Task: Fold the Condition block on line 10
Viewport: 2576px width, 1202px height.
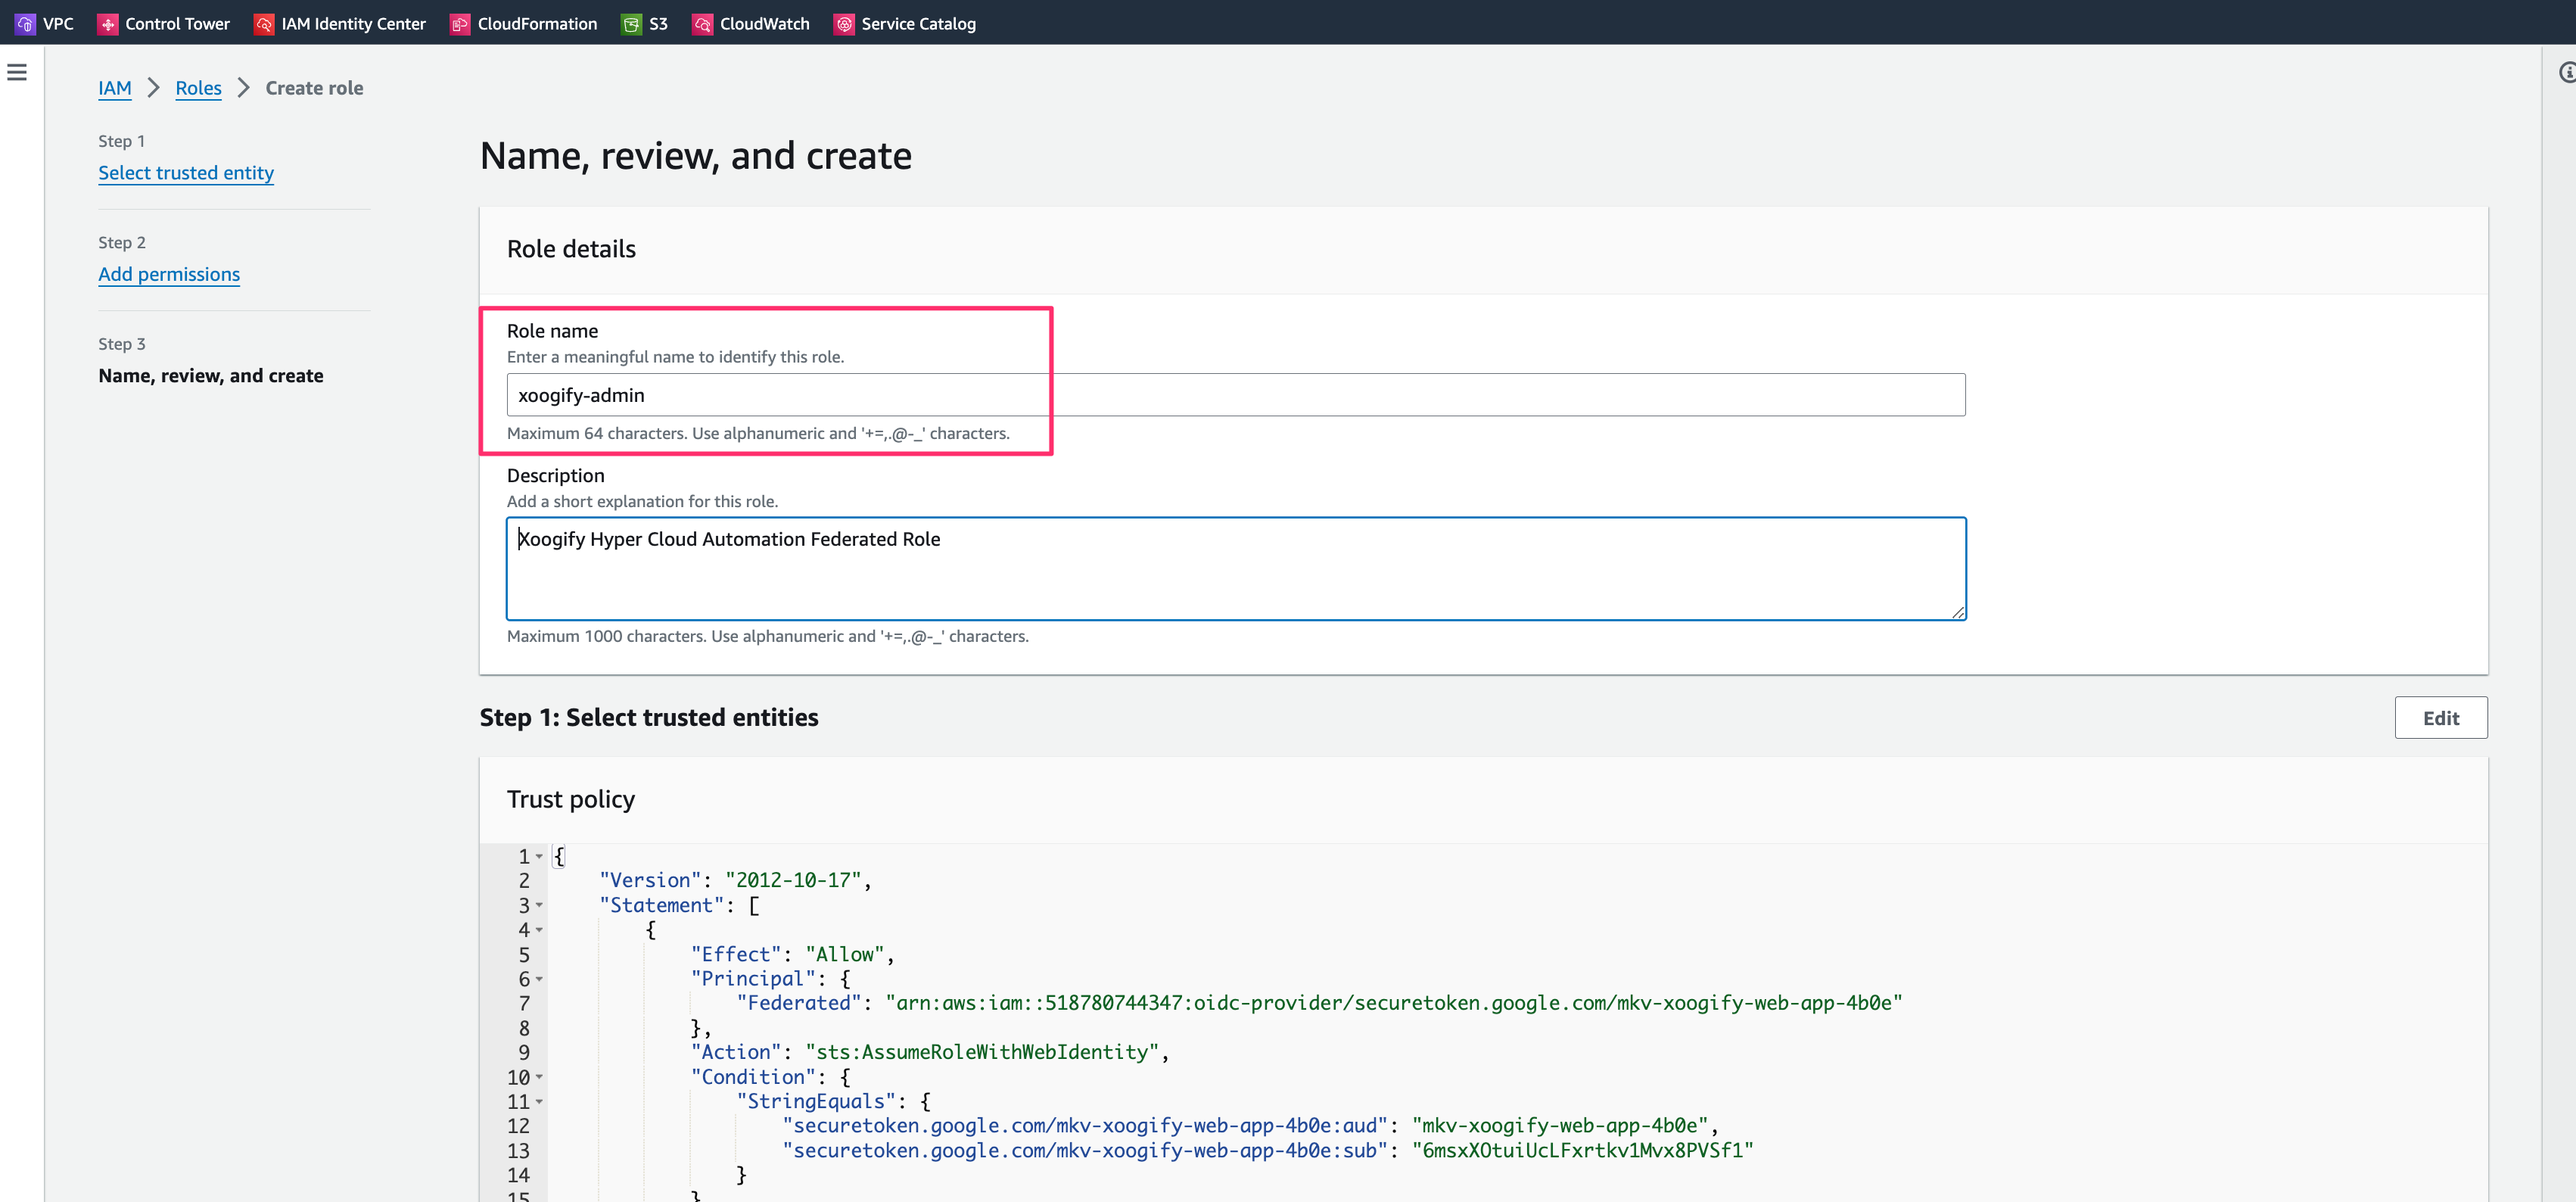Action: [539, 1077]
